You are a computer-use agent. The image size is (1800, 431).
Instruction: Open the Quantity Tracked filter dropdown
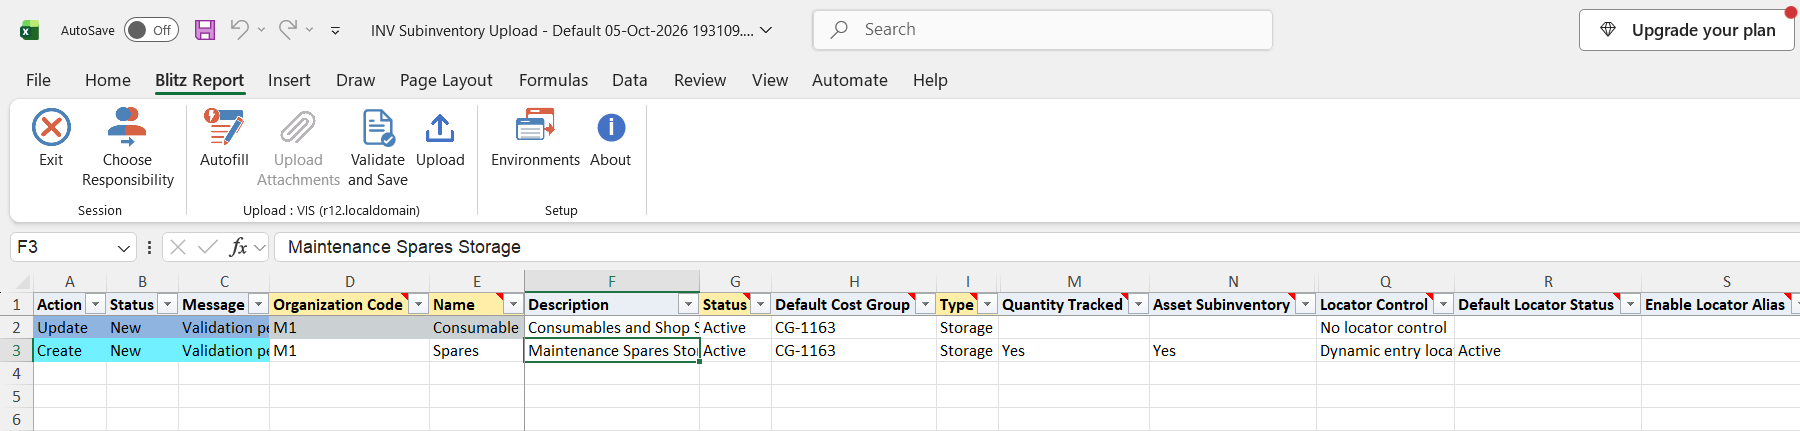(x=1138, y=304)
